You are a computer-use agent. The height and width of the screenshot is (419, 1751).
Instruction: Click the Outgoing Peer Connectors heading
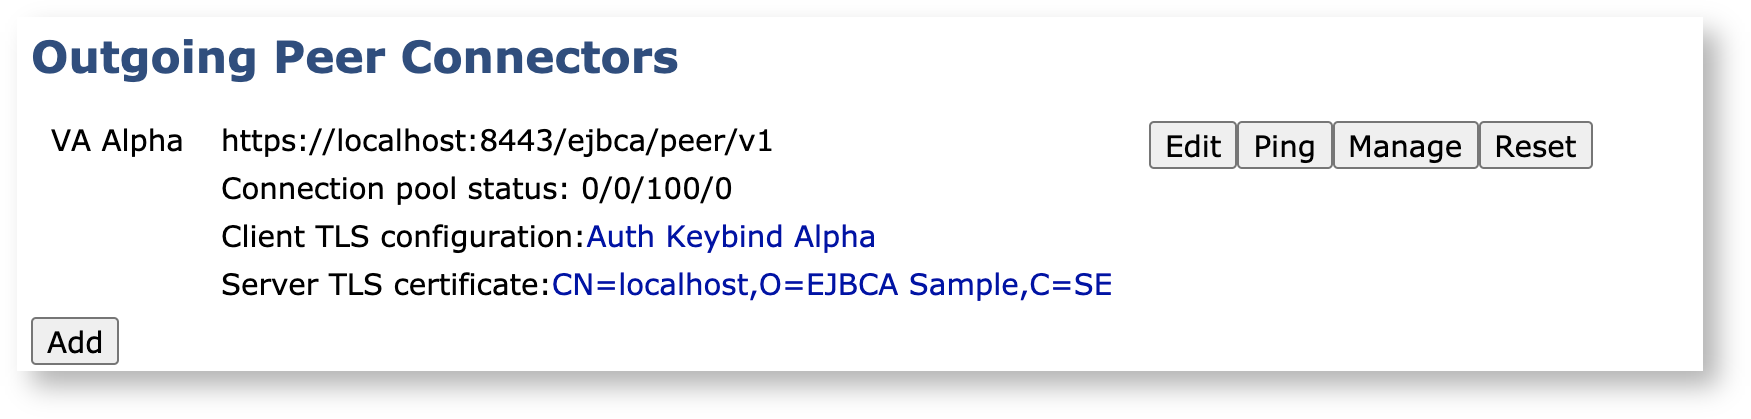tap(355, 58)
